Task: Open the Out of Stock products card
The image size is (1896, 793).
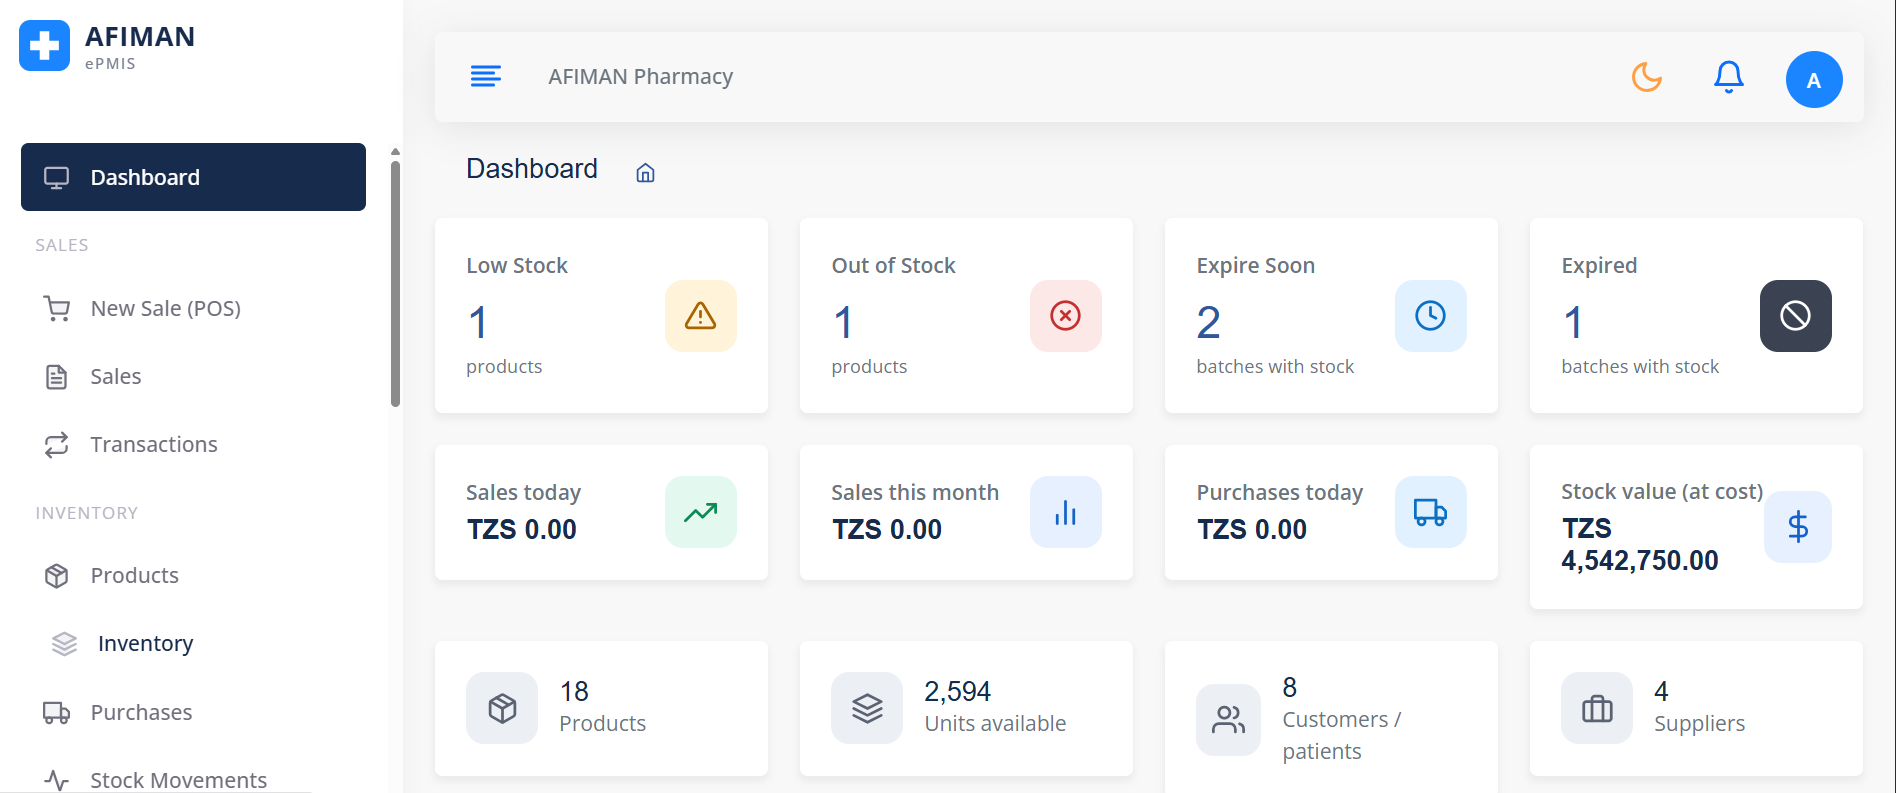Action: point(966,316)
